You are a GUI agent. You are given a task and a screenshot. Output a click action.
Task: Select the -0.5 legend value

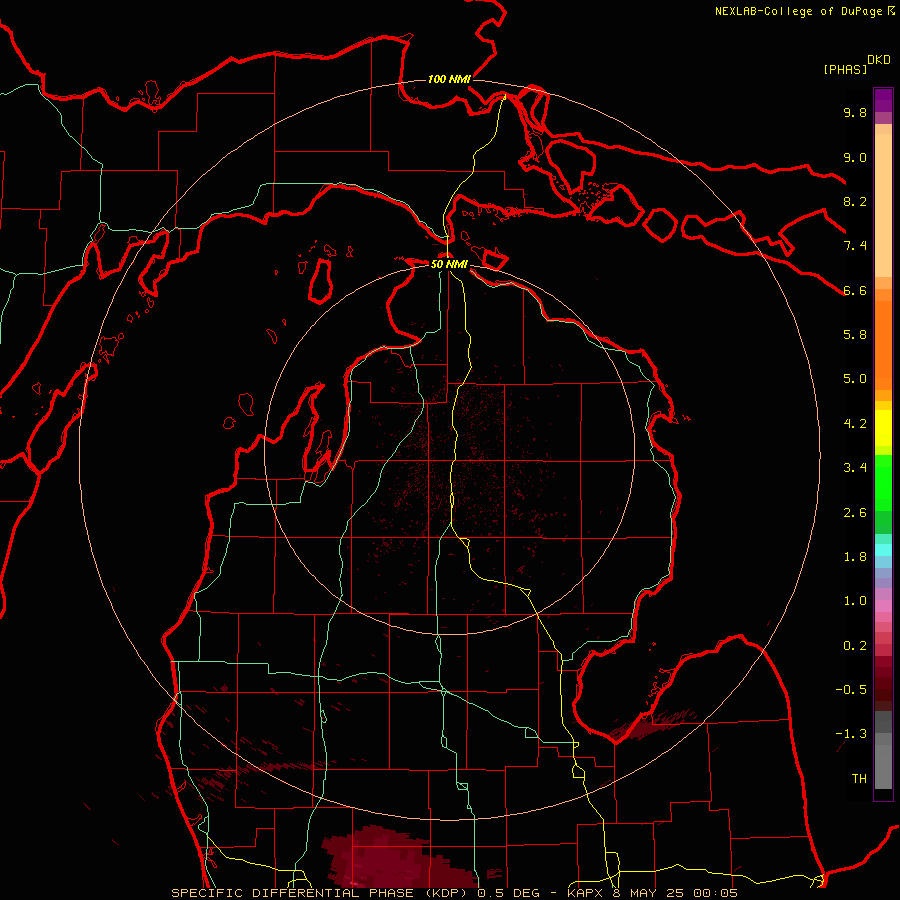tap(851, 690)
